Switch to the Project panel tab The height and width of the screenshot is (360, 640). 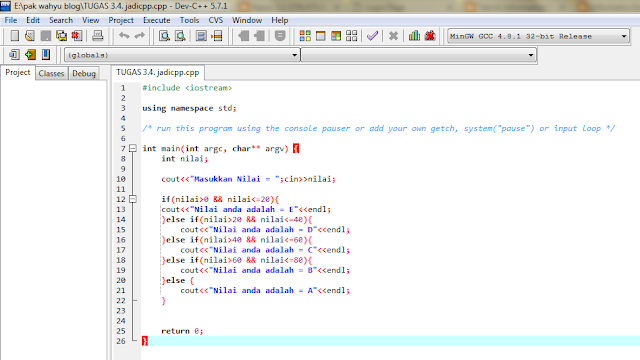[18, 73]
